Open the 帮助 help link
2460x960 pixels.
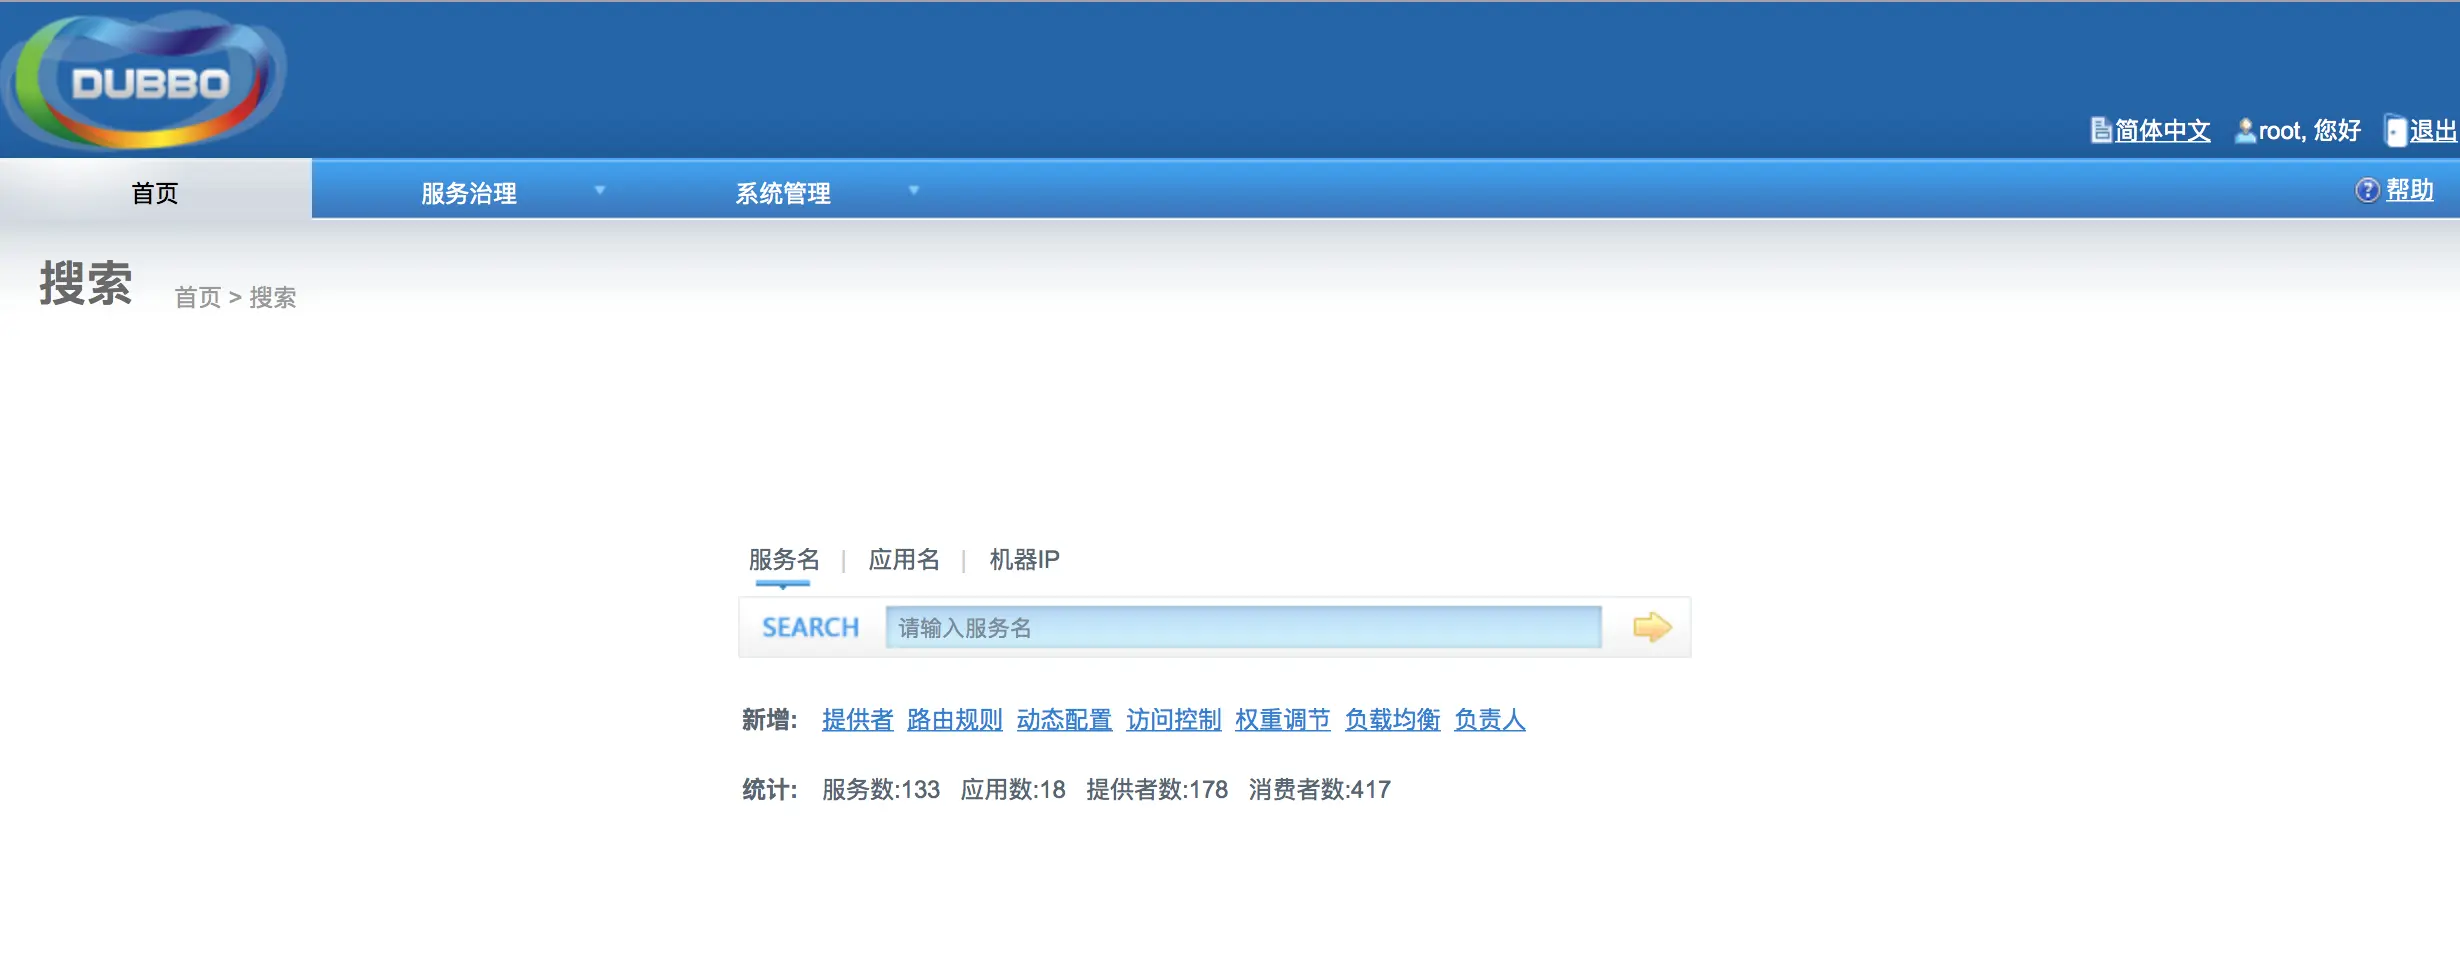click(x=2410, y=190)
